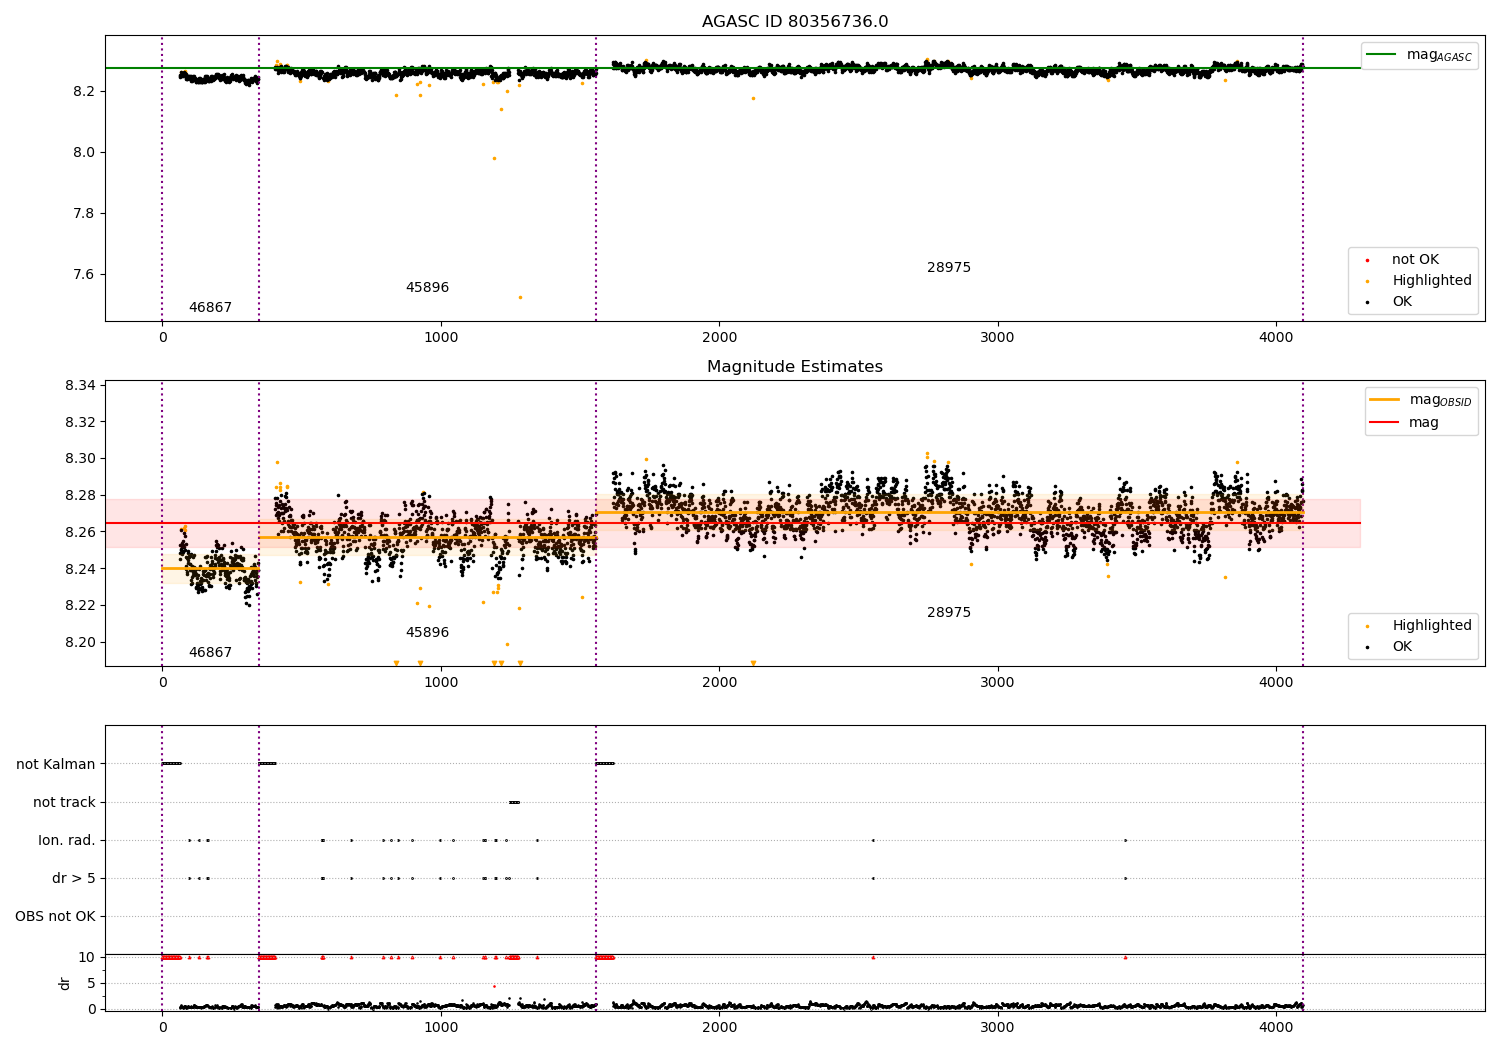Click the 'Magnitude Estimates' plot title
Screen dimensions: 1500x1050
(795, 367)
